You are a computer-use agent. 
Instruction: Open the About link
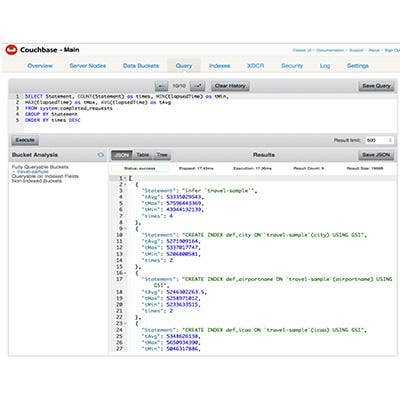pos(374,50)
